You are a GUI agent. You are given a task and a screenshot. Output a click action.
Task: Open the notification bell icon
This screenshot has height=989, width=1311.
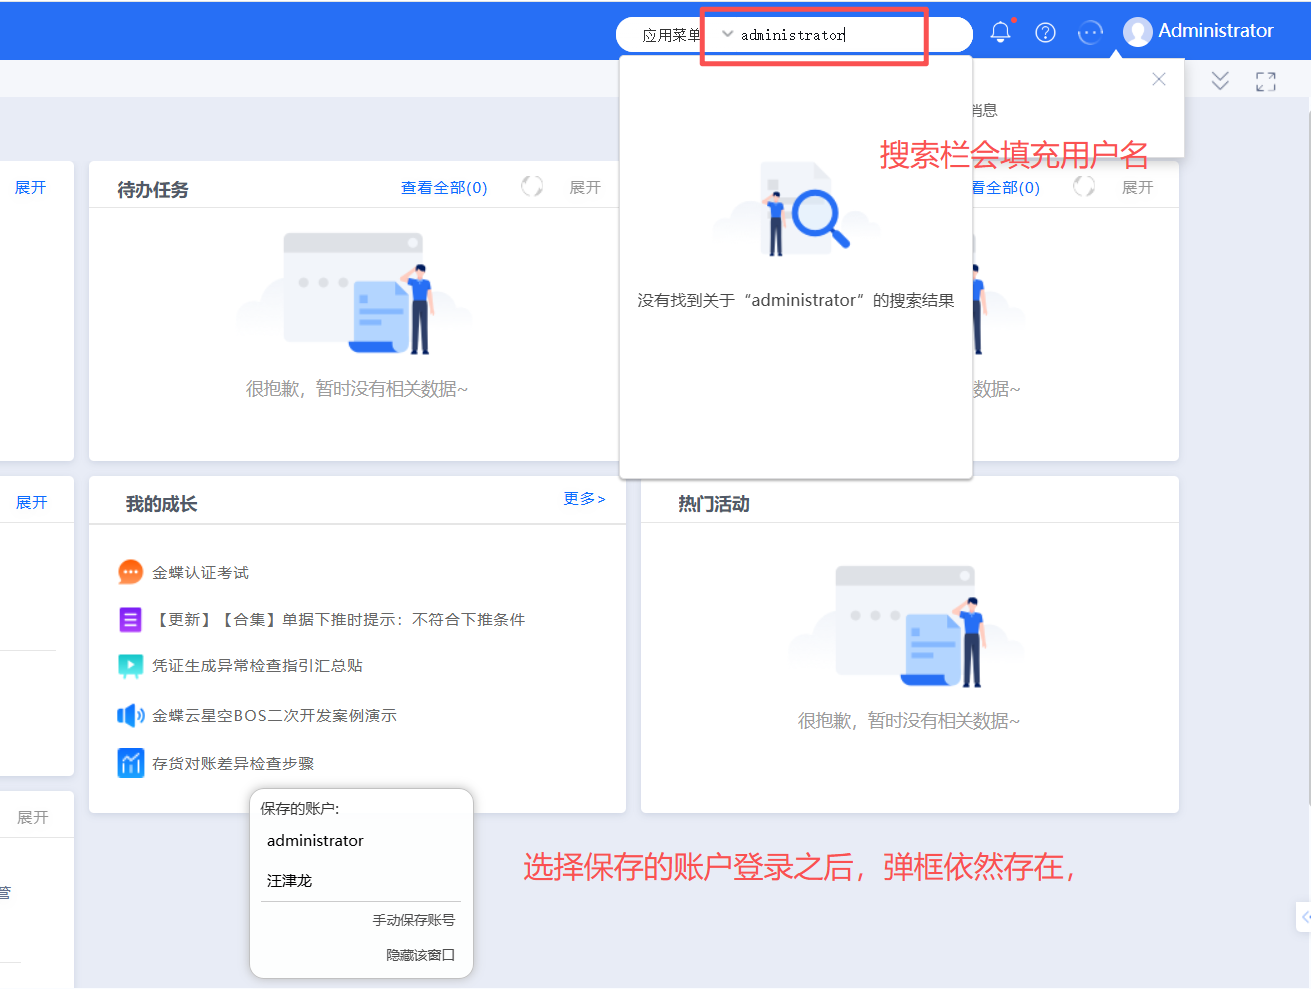(1000, 33)
